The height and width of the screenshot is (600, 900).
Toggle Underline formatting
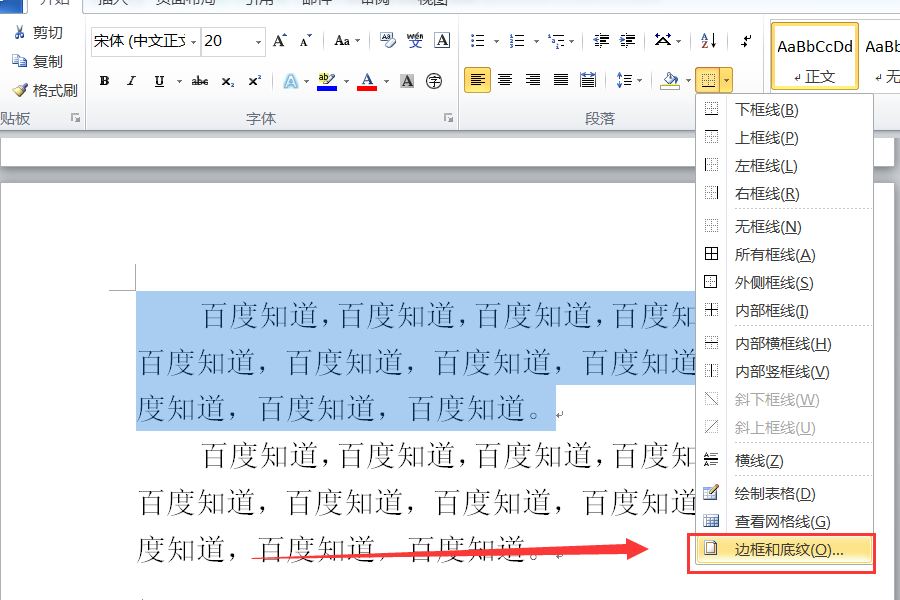click(x=160, y=81)
